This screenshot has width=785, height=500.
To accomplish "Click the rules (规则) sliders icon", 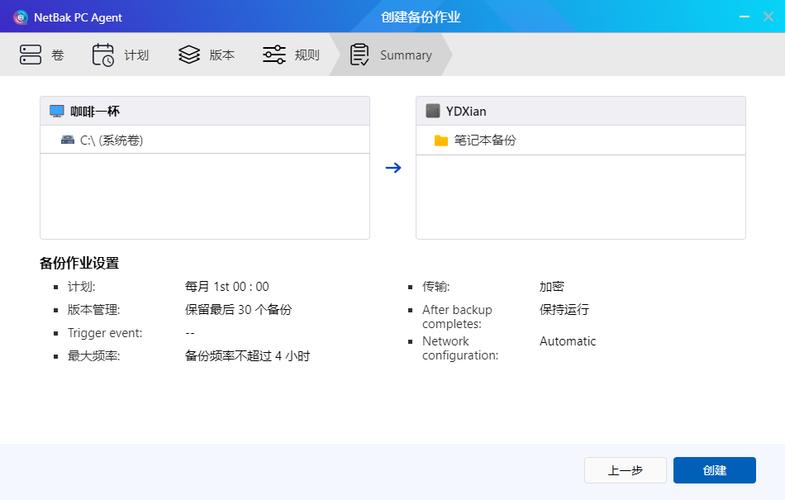I will 274,55.
